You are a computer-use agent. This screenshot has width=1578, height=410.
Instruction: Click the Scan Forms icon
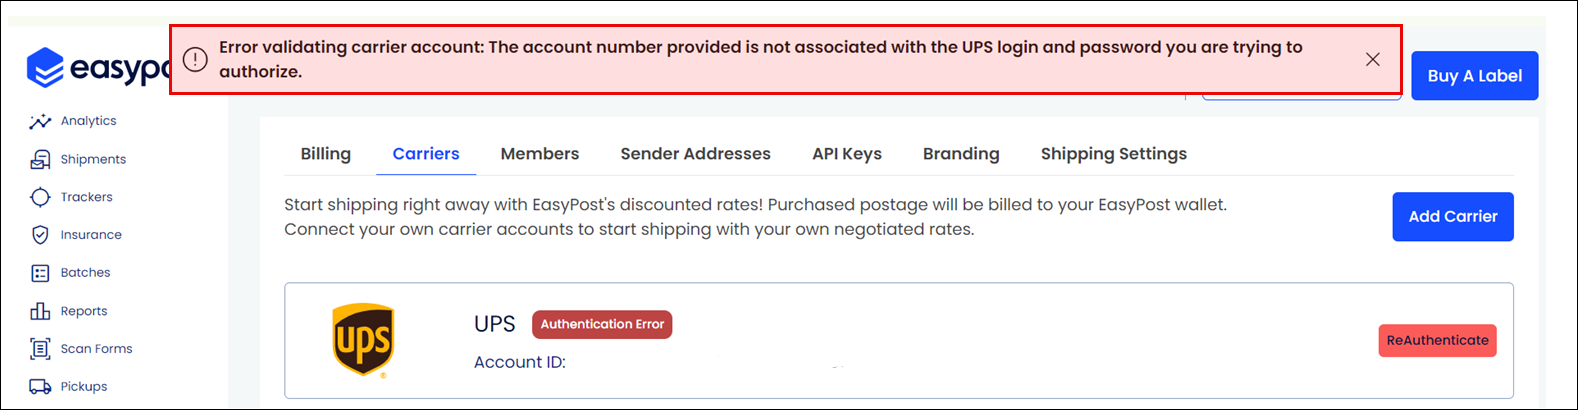(40, 349)
